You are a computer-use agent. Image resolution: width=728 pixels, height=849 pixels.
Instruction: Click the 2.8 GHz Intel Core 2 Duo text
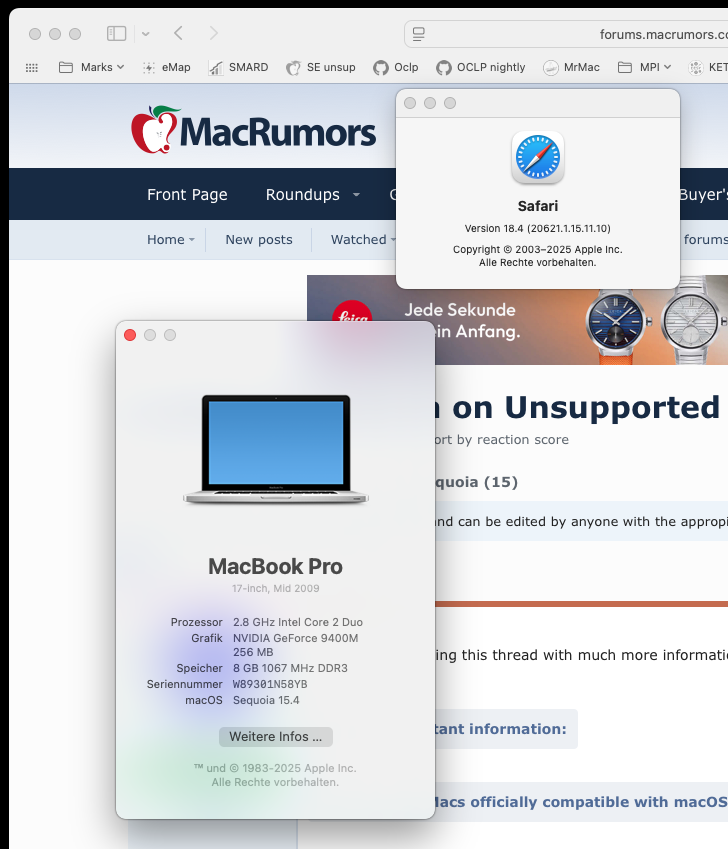tap(298, 622)
